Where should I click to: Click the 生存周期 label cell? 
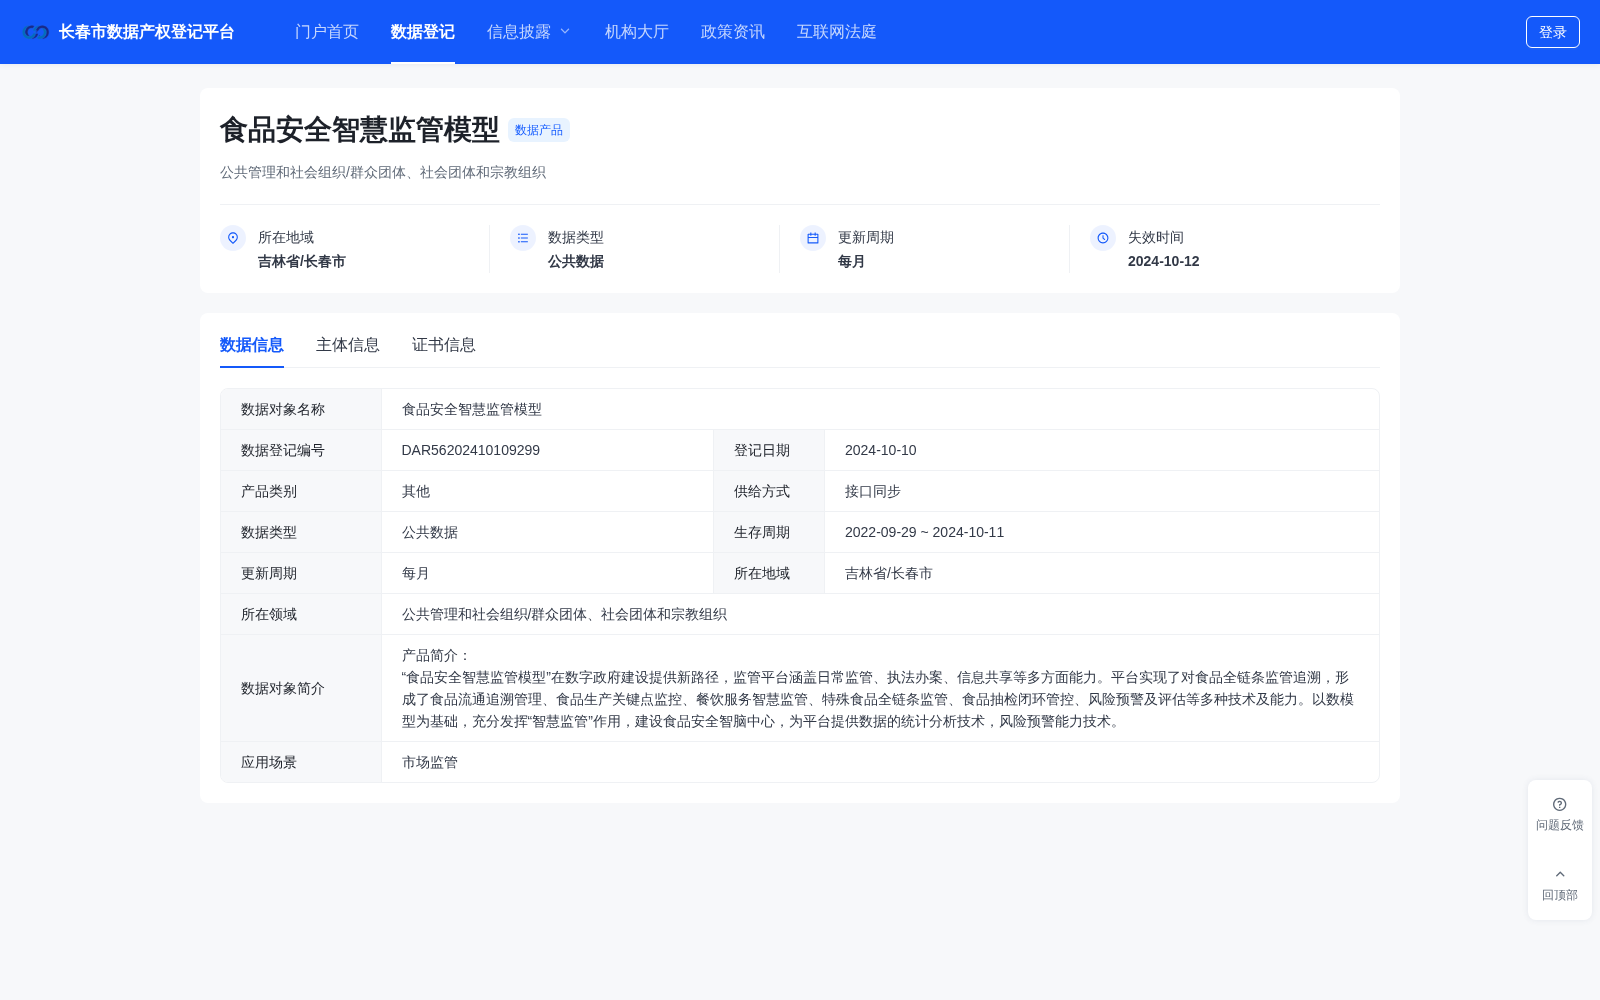[x=769, y=532]
